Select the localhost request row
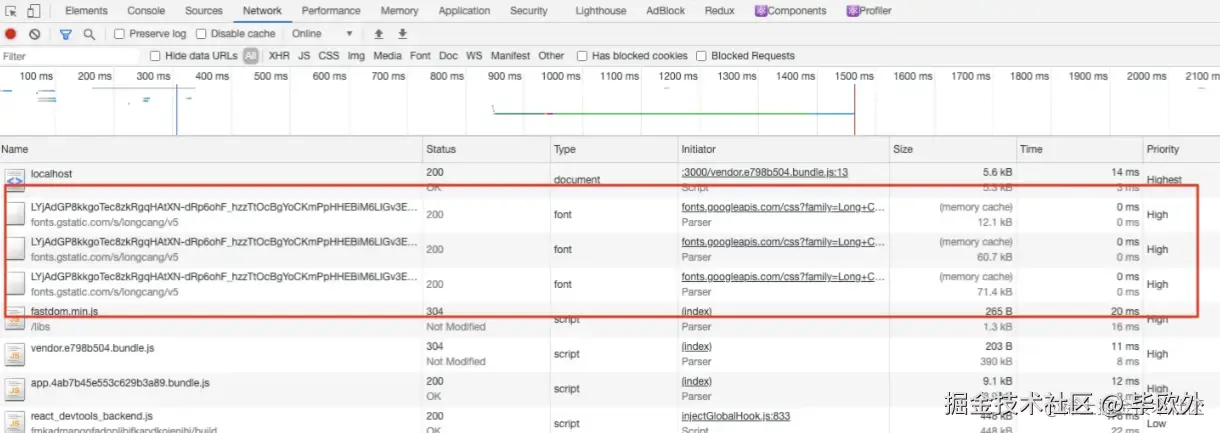The width and height of the screenshot is (1220, 433). 610,179
